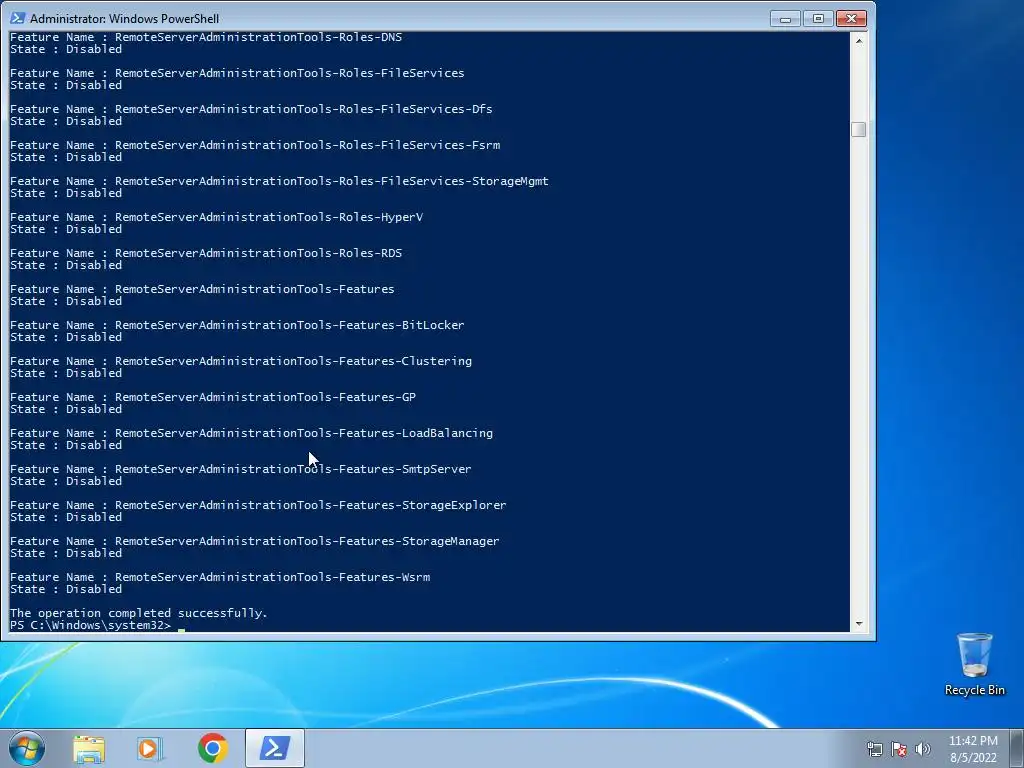This screenshot has width=1024, height=768.
Task: Click the text RemoteServerAdministrationTools-Features-StorageExplorer
Action: click(311, 505)
